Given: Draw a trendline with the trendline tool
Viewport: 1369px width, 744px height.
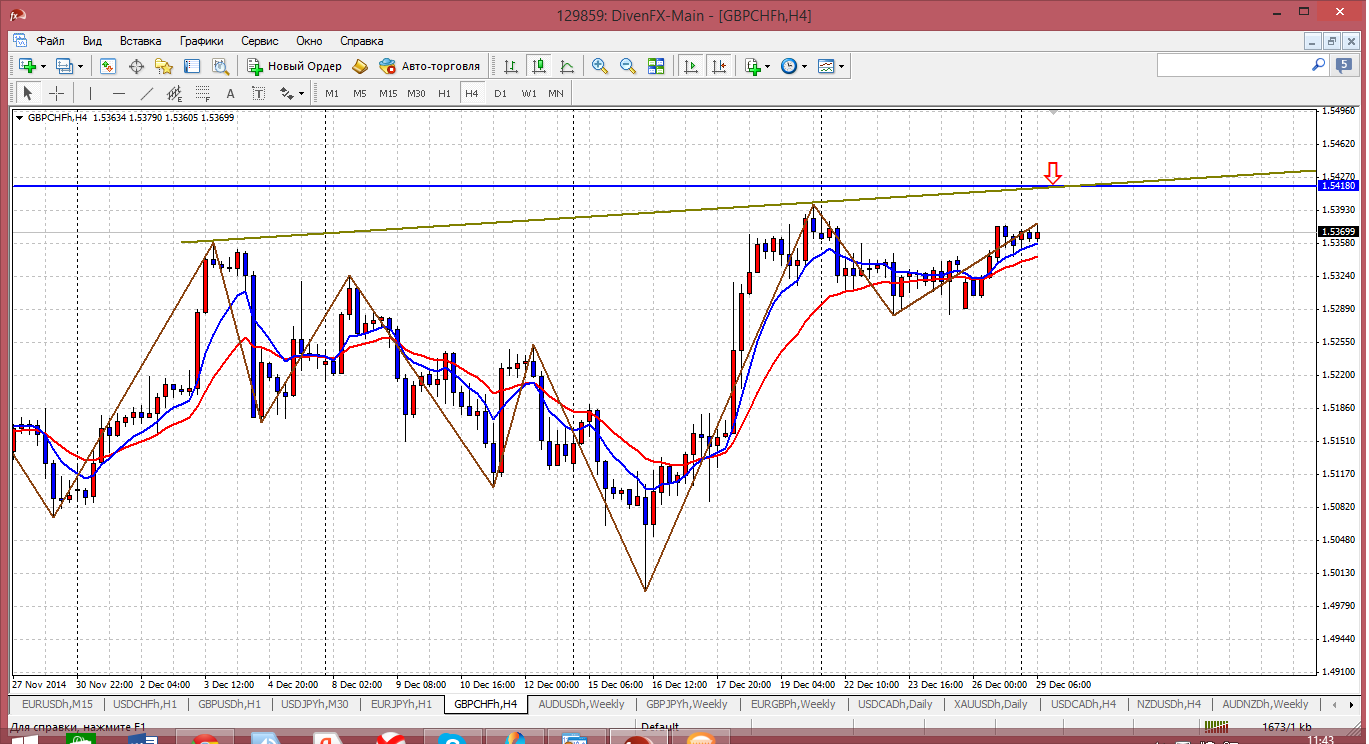Looking at the screenshot, I should 147,93.
